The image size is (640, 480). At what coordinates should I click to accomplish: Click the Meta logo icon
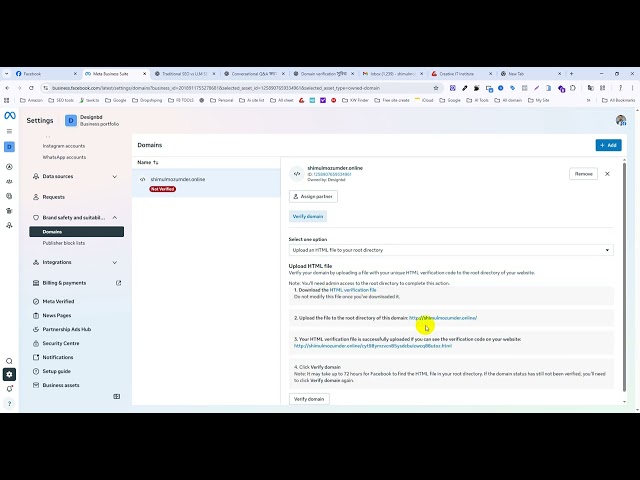10,116
